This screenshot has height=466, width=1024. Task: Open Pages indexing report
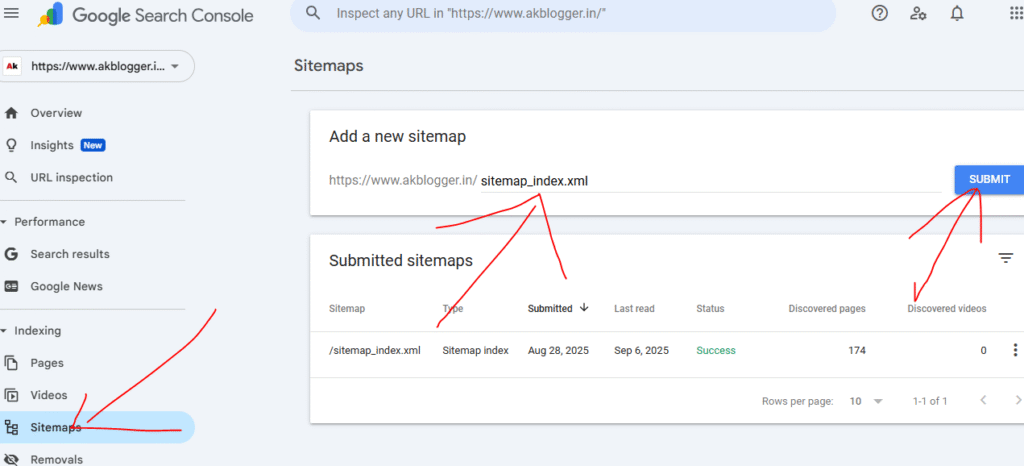tap(47, 363)
